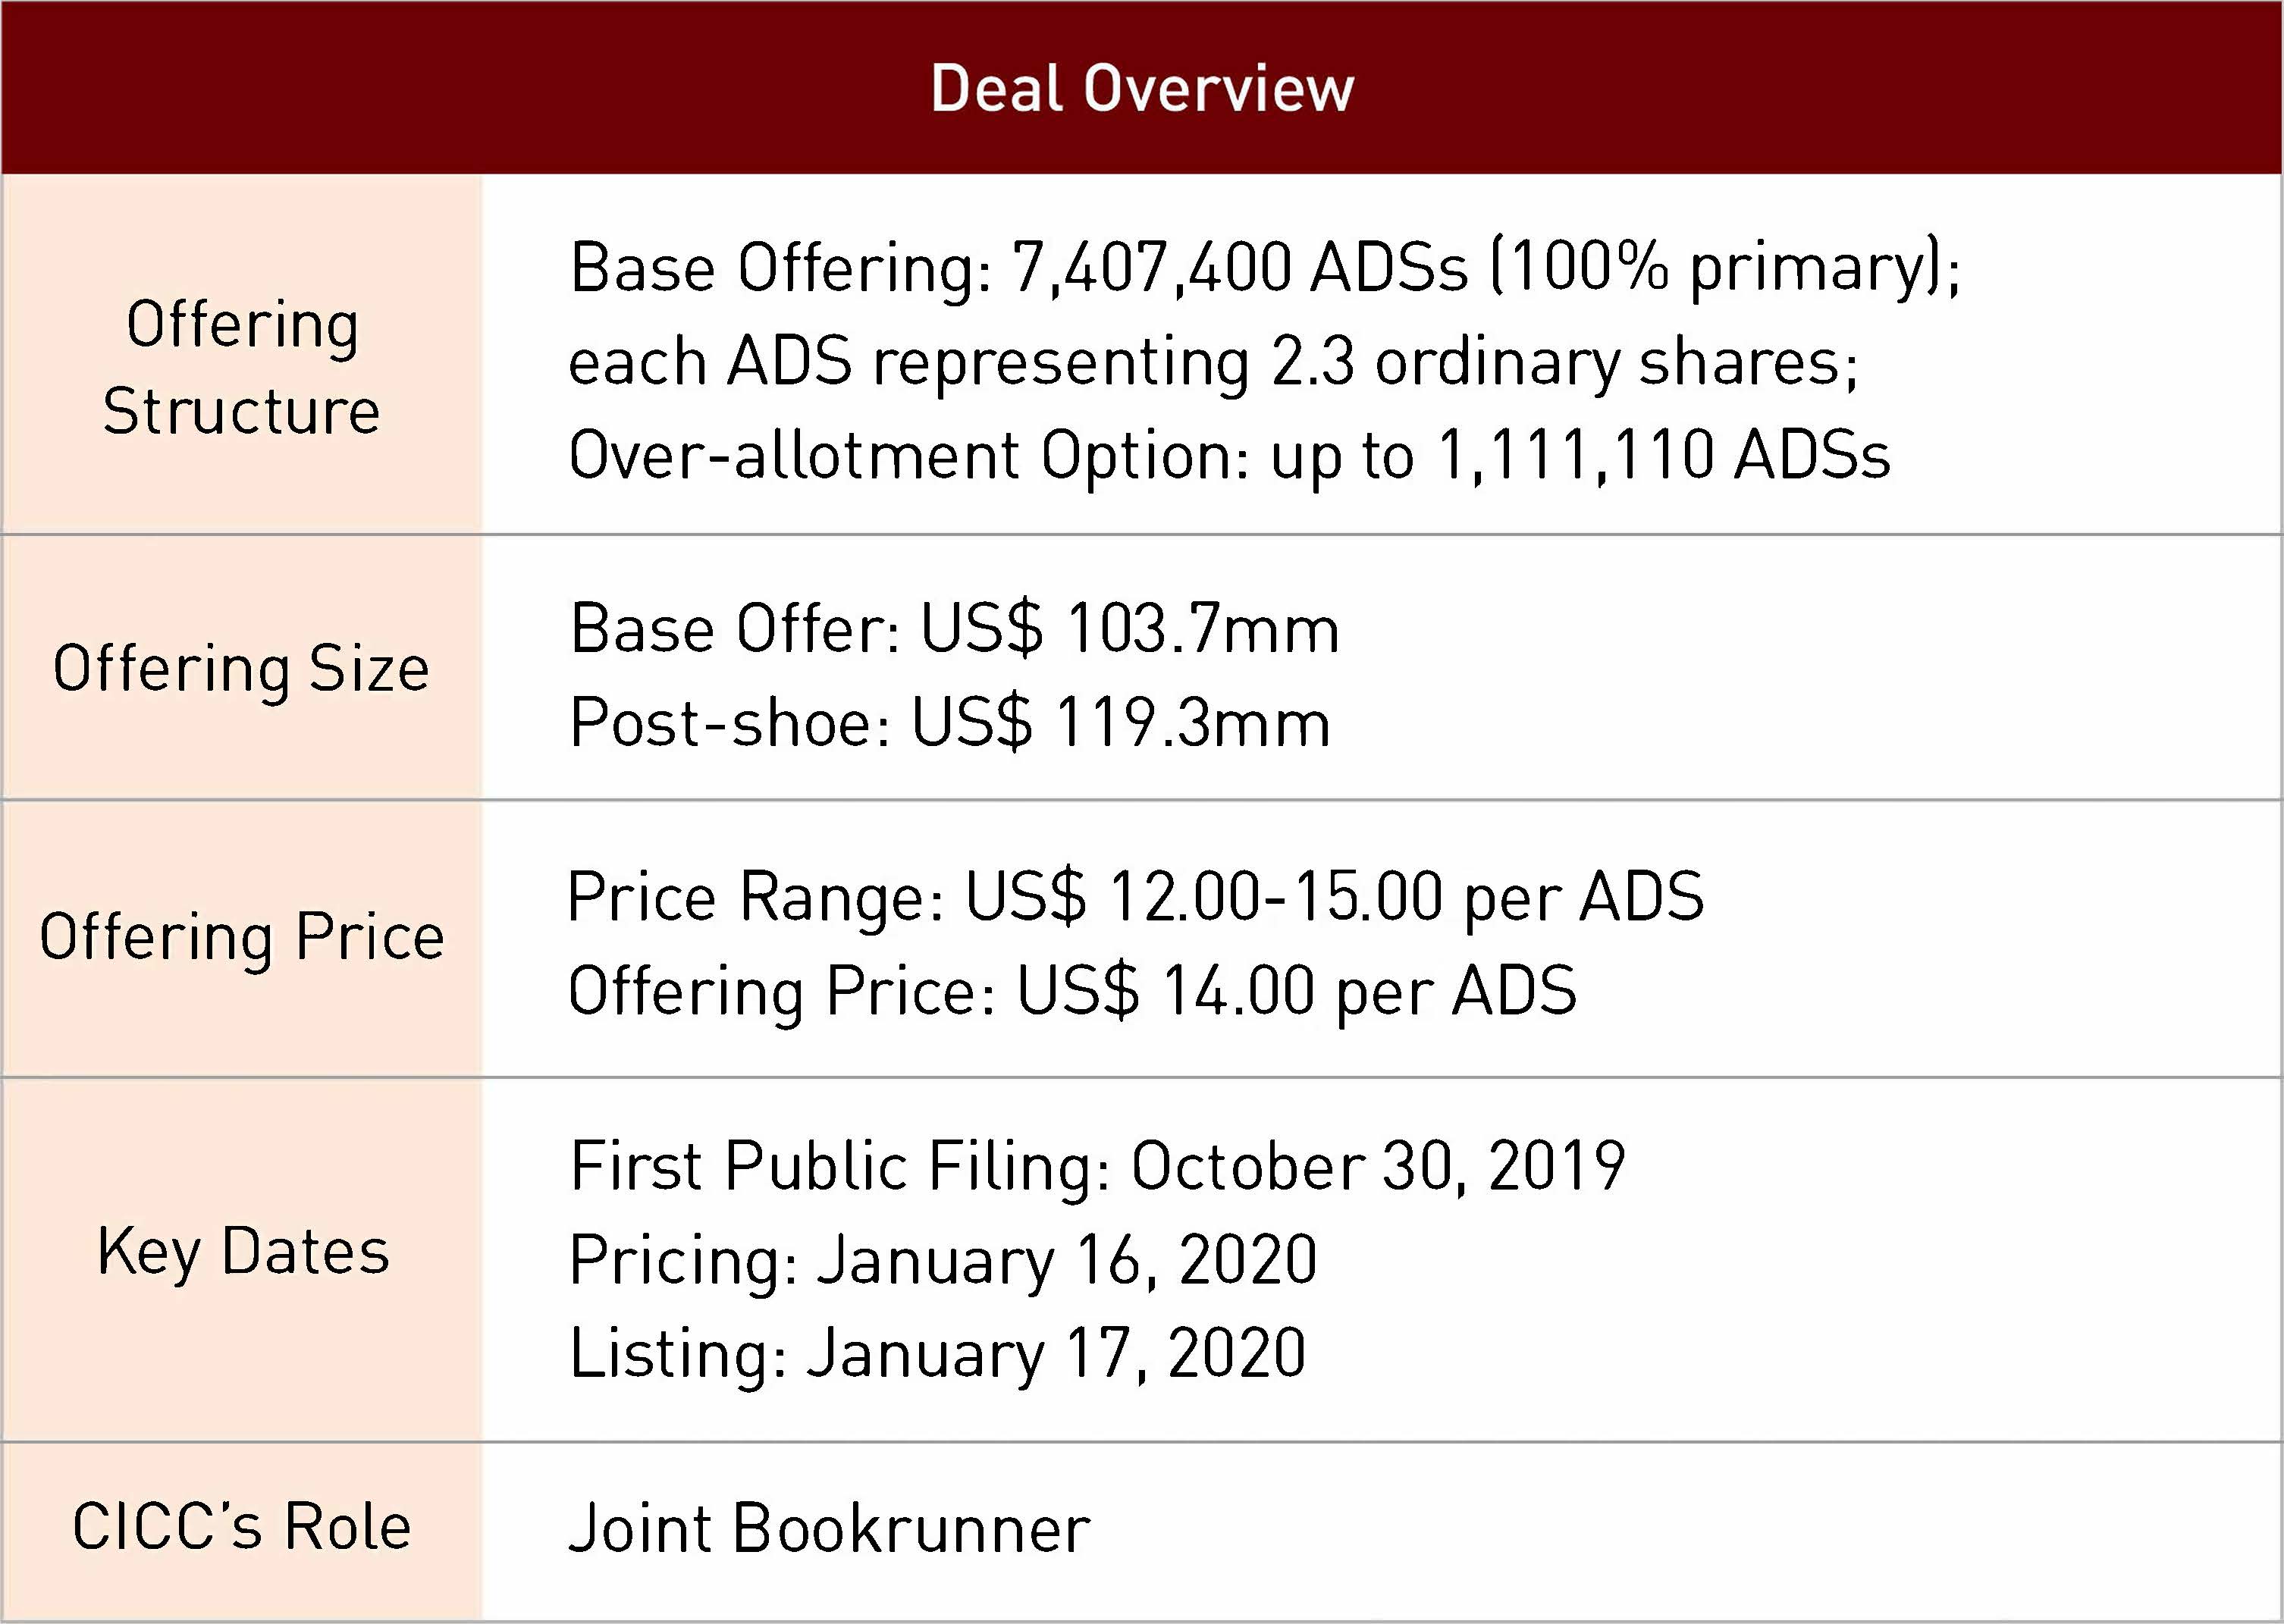Click the Joint Bookrunner text
Viewport: 2284px width, 1624px height.
[x=829, y=1528]
